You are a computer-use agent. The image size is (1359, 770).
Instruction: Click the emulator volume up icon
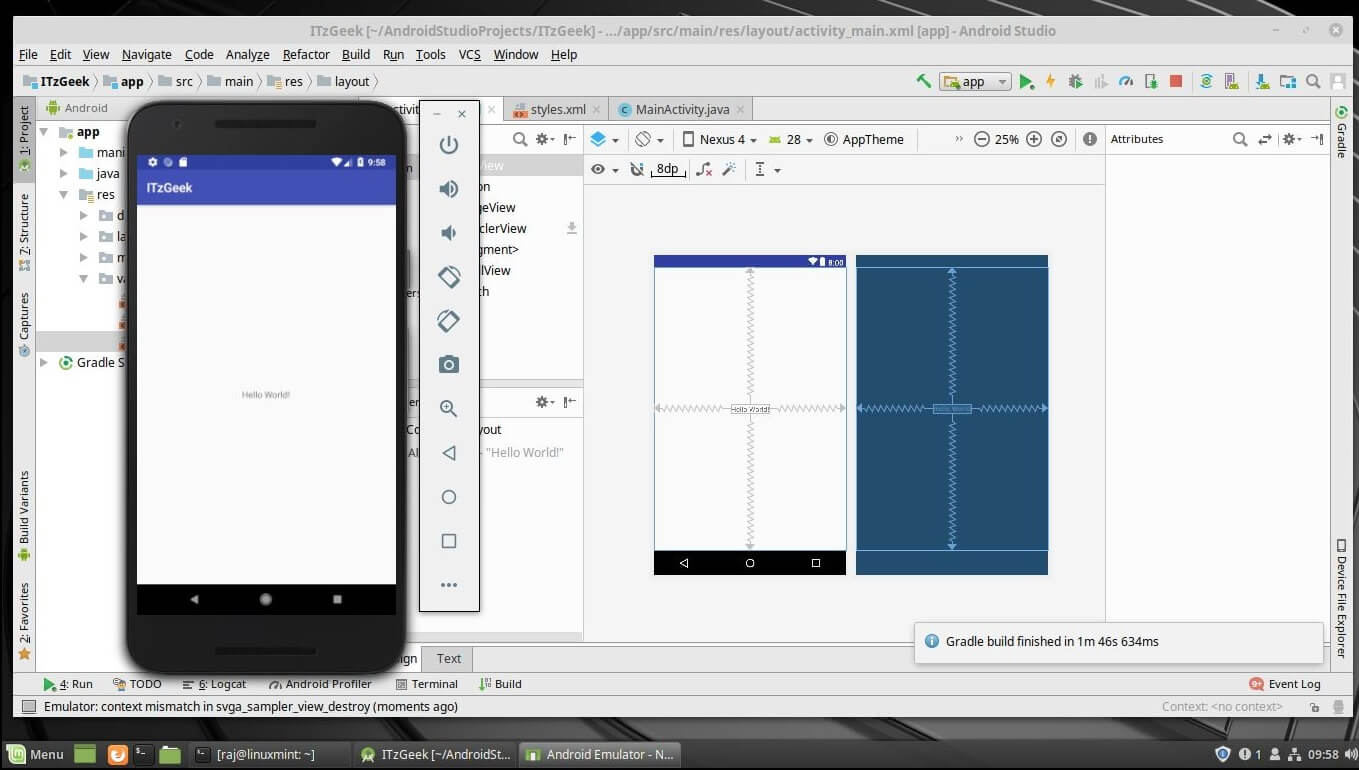coord(449,189)
